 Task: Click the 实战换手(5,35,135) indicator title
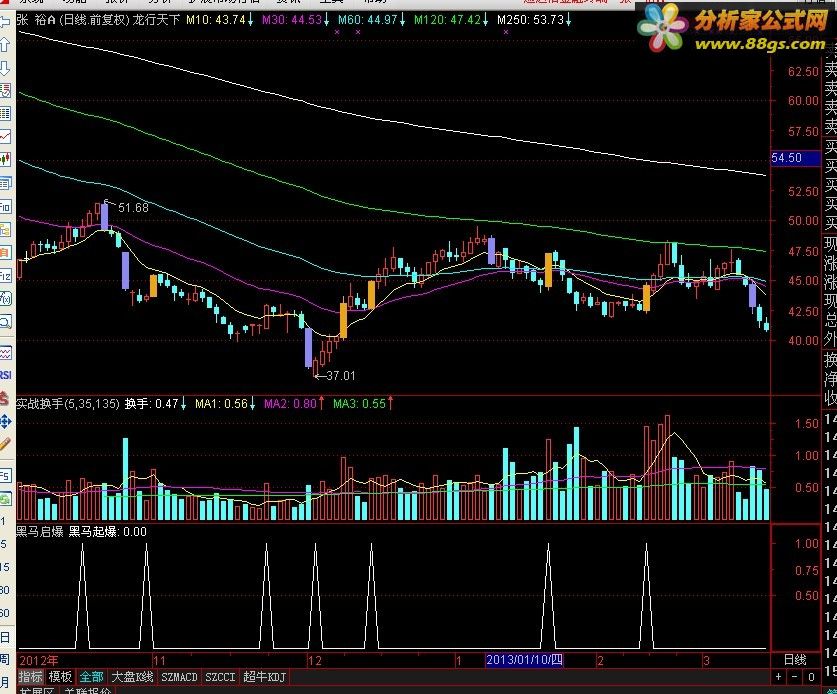pyautogui.click(x=68, y=404)
